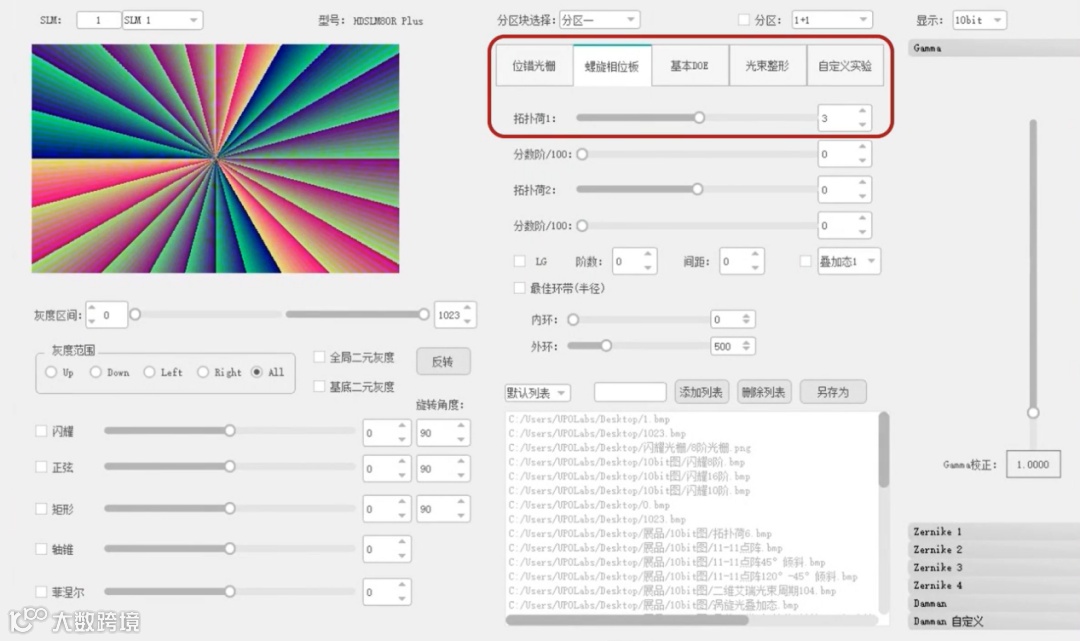
Task: Click the 反转 button
Action: point(443,361)
